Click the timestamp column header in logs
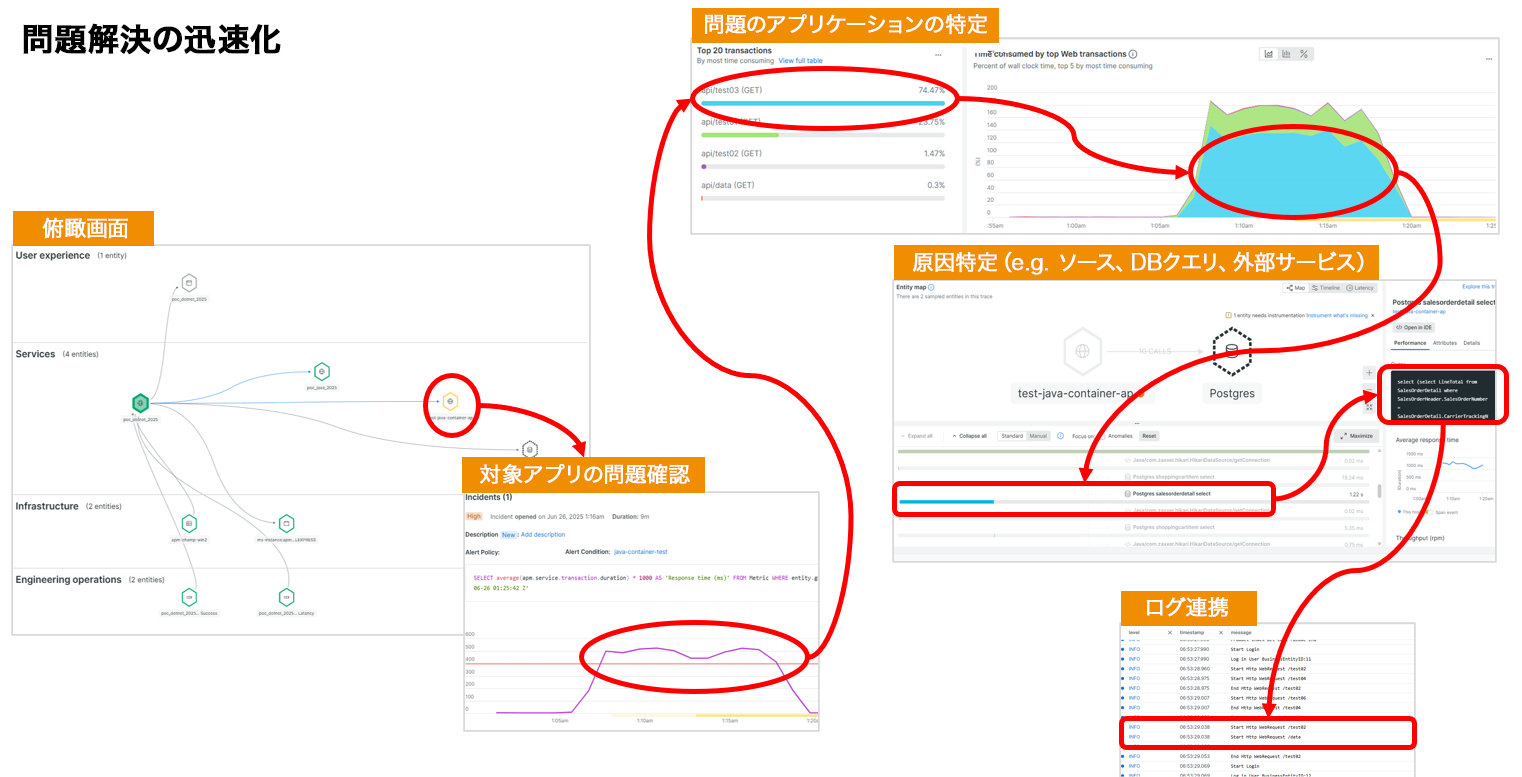The width and height of the screenshot is (1522, 777). point(1192,633)
